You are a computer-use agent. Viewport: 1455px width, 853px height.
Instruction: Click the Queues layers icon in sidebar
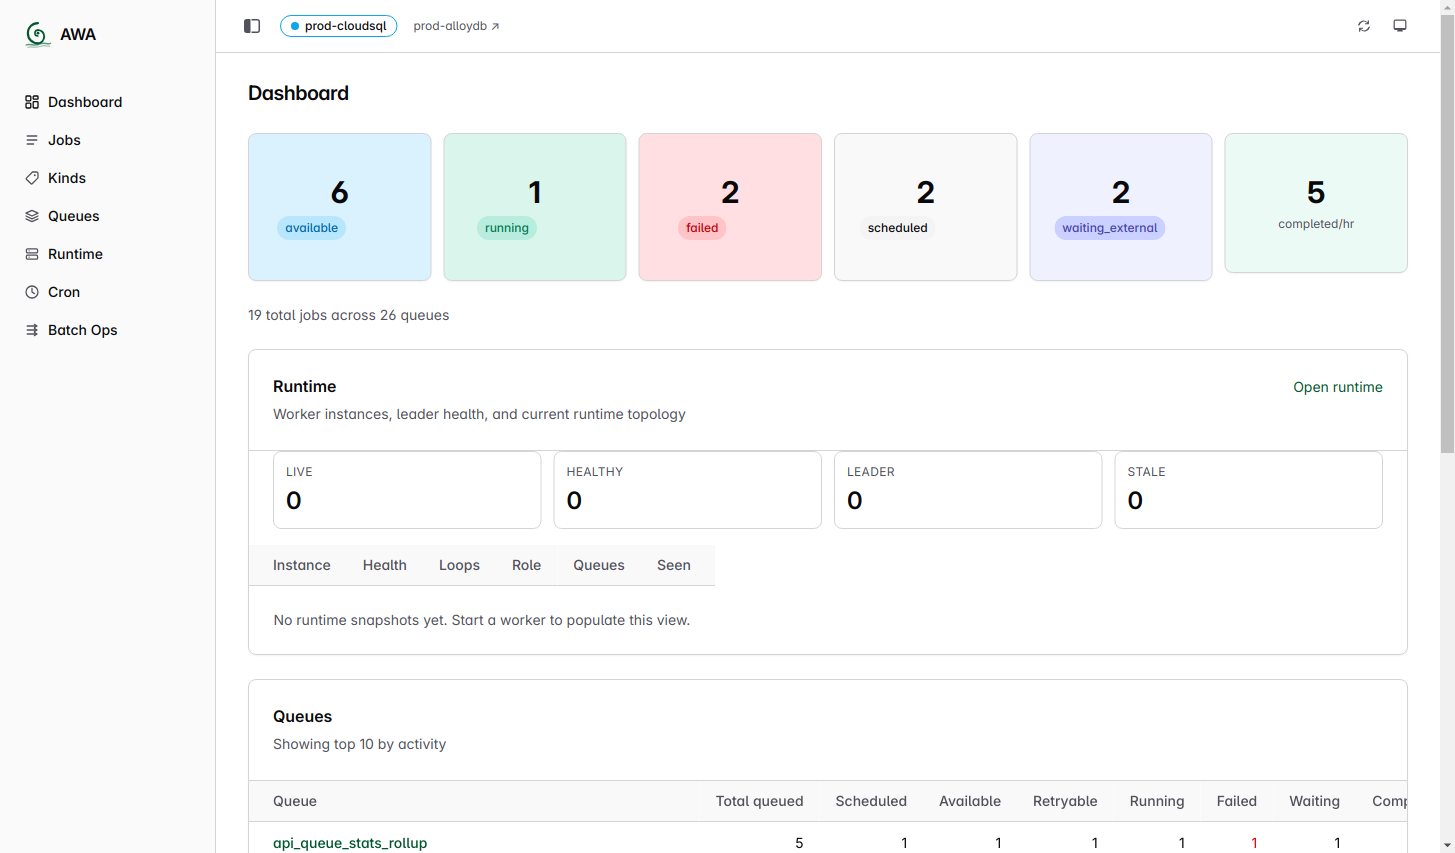[32, 216]
